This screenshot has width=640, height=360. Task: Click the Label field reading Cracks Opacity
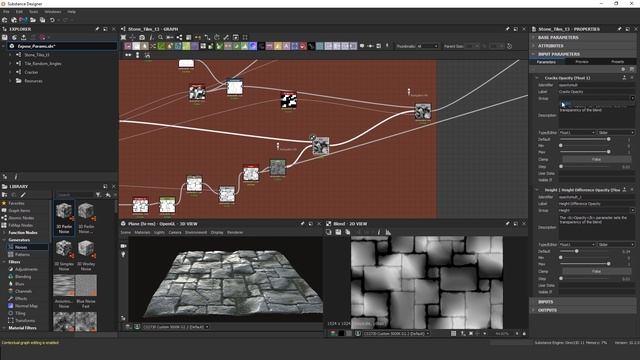597,92
